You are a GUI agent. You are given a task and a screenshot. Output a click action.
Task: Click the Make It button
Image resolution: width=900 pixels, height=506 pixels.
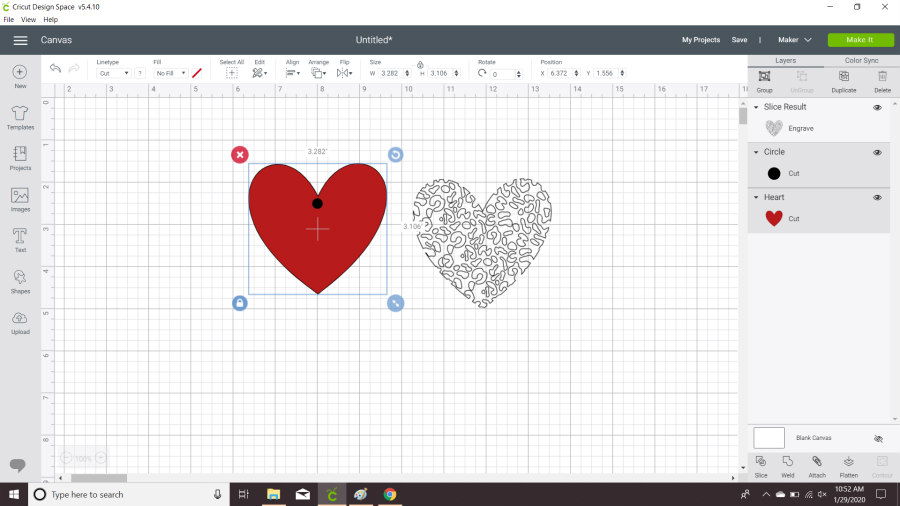point(859,40)
